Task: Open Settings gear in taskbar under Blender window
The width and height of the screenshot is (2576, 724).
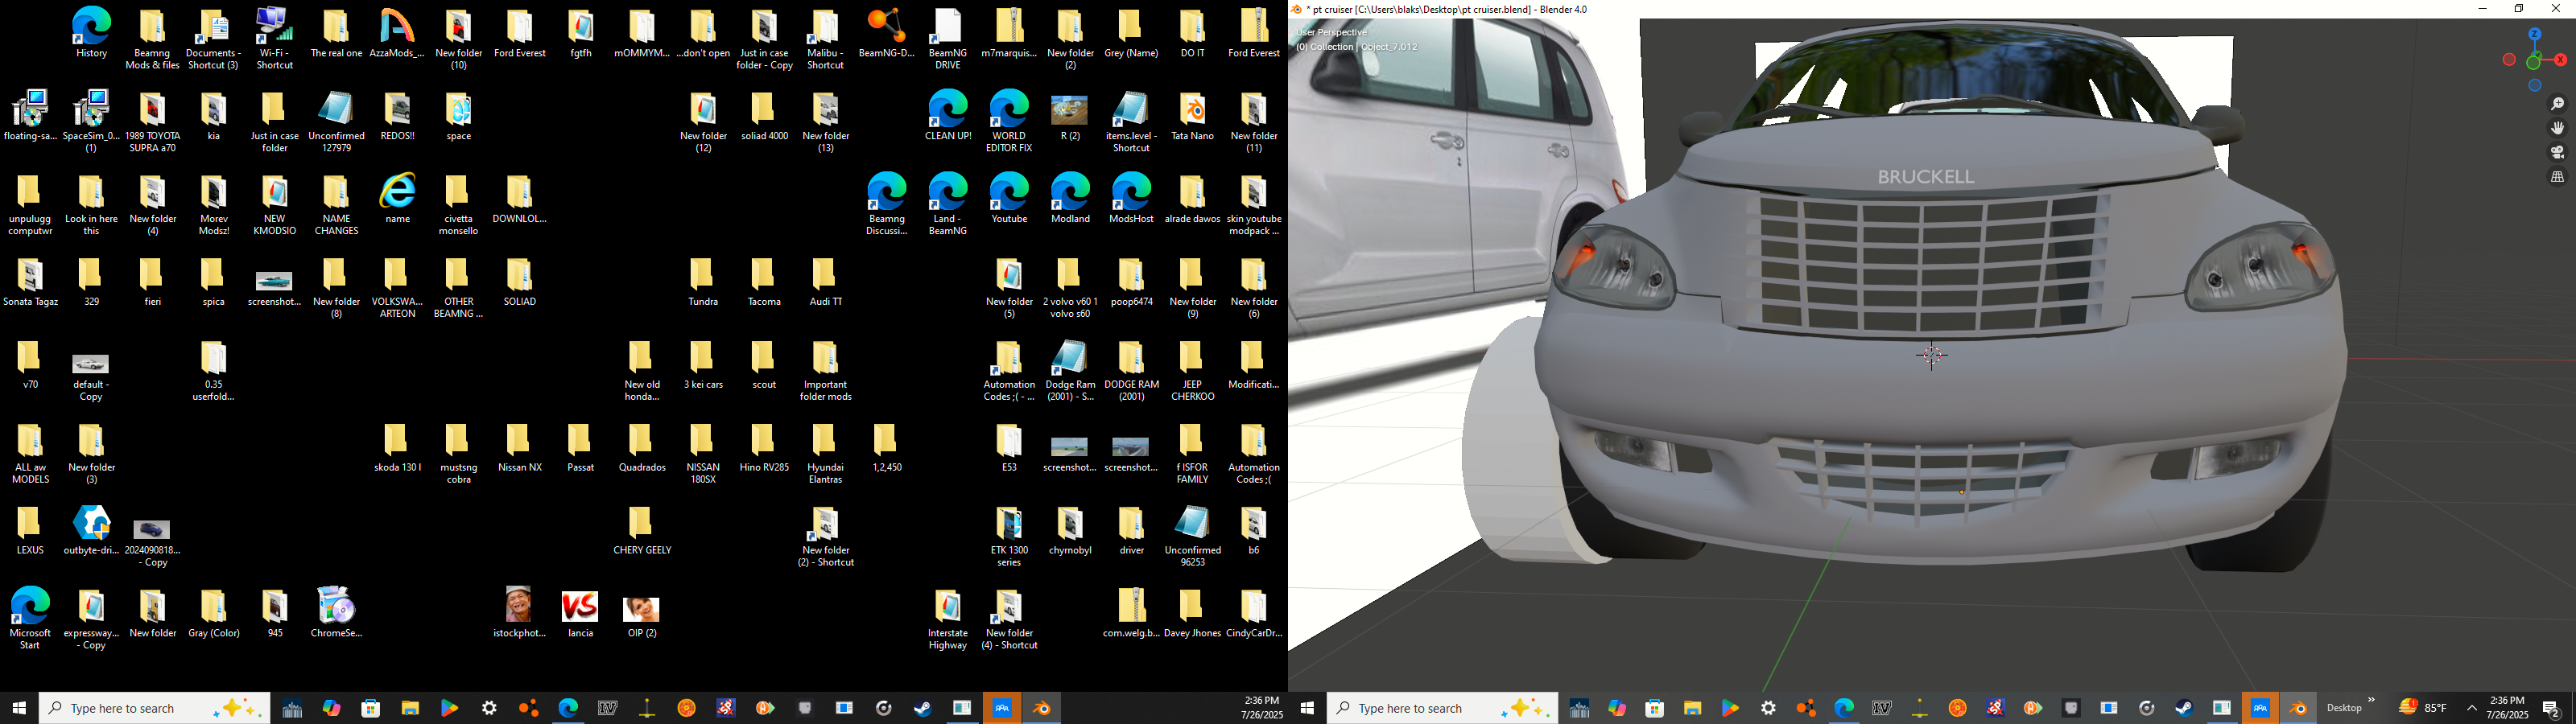Action: (1768, 708)
